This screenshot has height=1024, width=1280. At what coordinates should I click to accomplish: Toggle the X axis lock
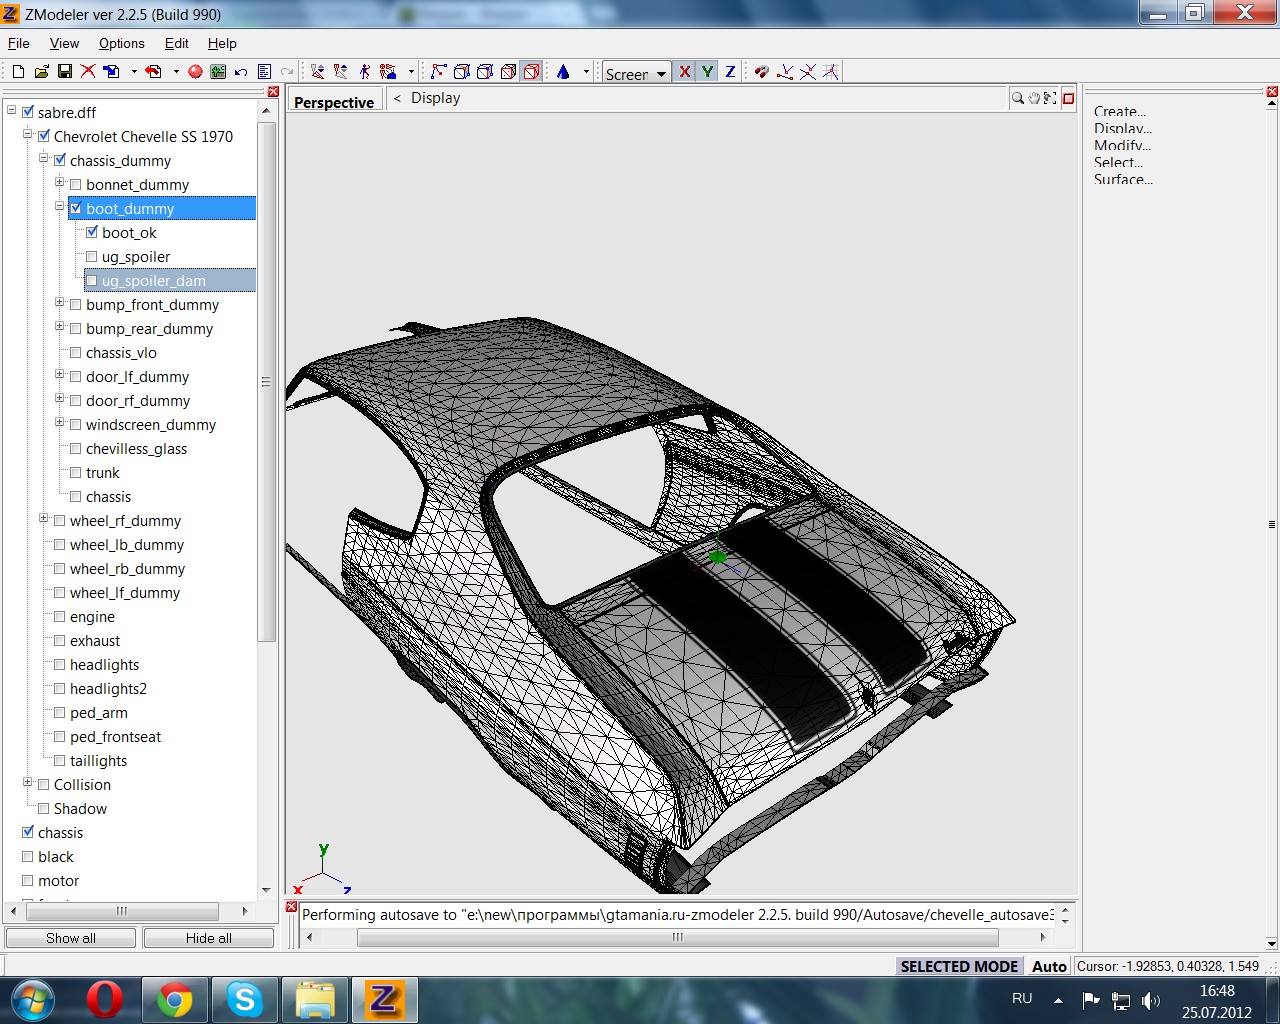coord(685,71)
